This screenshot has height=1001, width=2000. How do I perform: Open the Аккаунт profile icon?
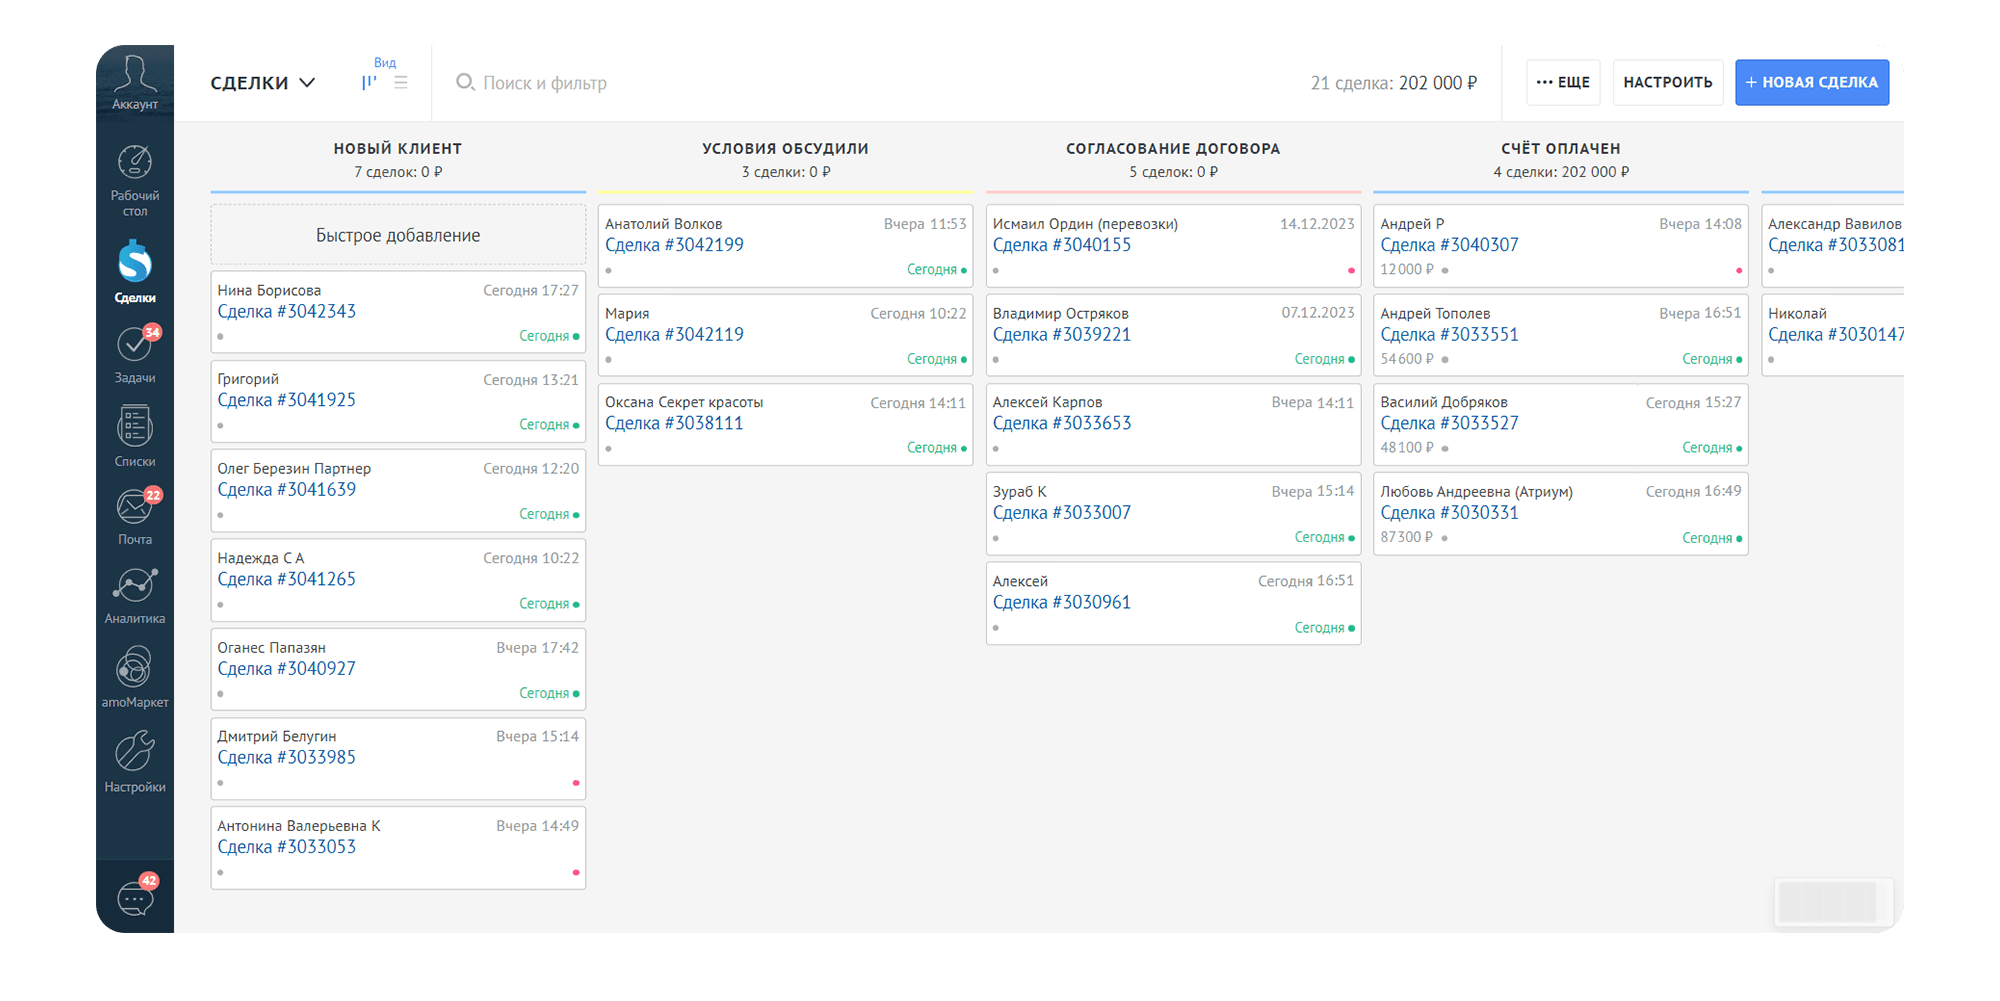click(134, 80)
